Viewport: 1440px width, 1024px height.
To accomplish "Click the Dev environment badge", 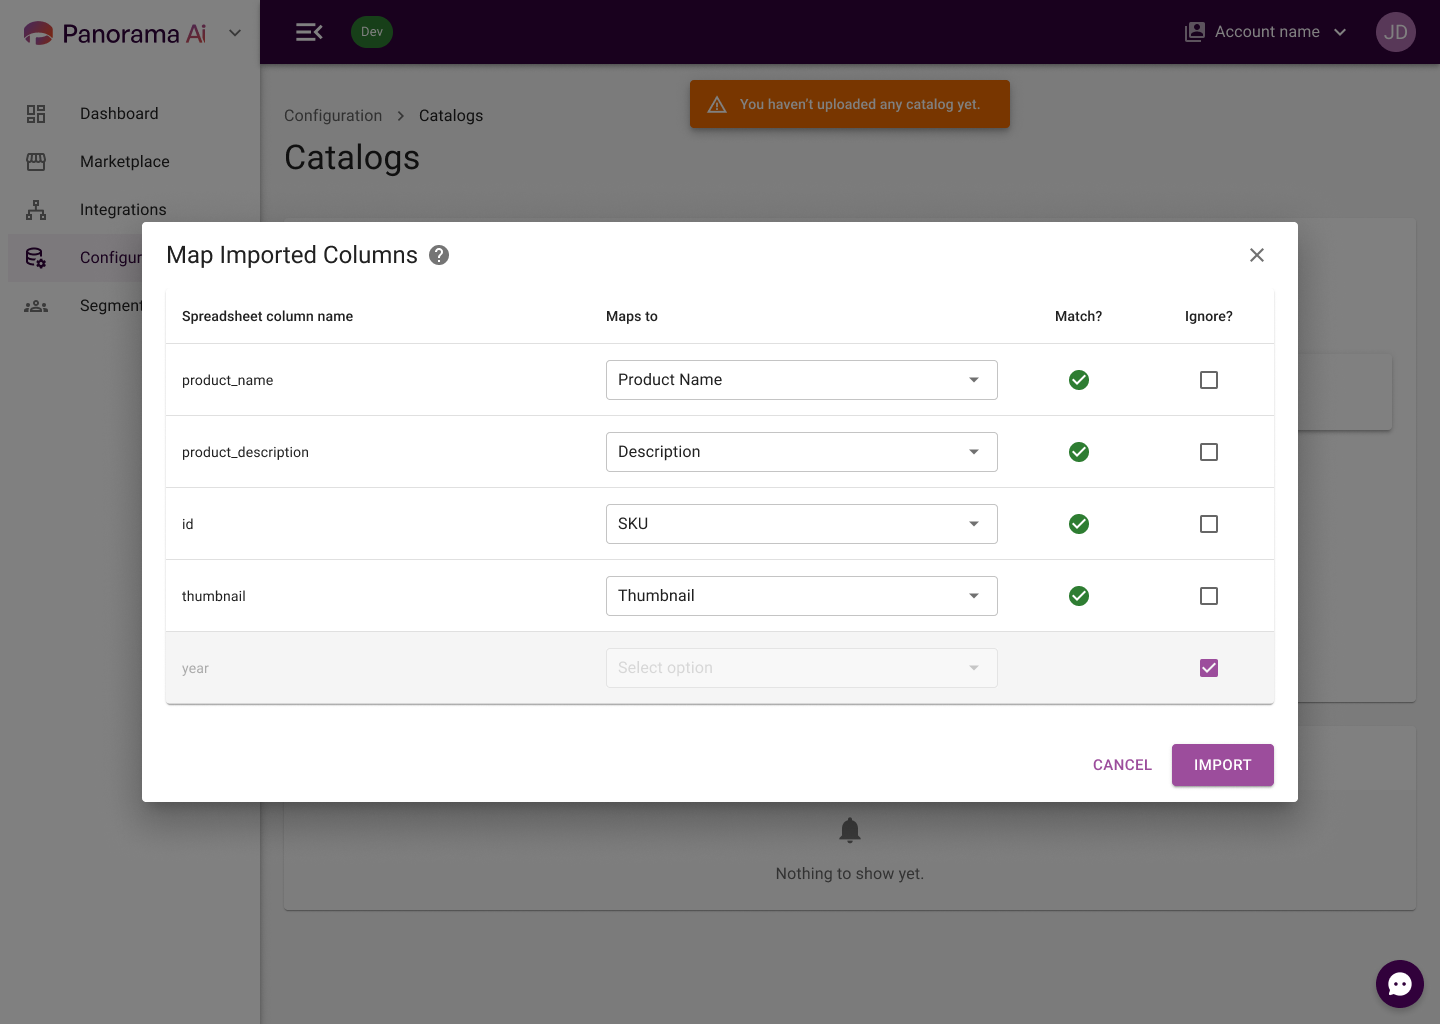I will (x=372, y=32).
